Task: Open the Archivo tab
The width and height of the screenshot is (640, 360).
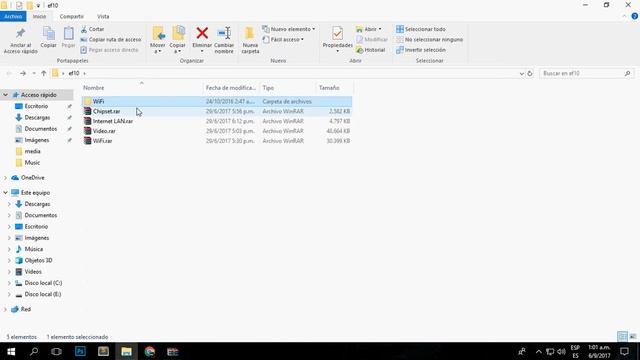Action: pyautogui.click(x=13, y=16)
